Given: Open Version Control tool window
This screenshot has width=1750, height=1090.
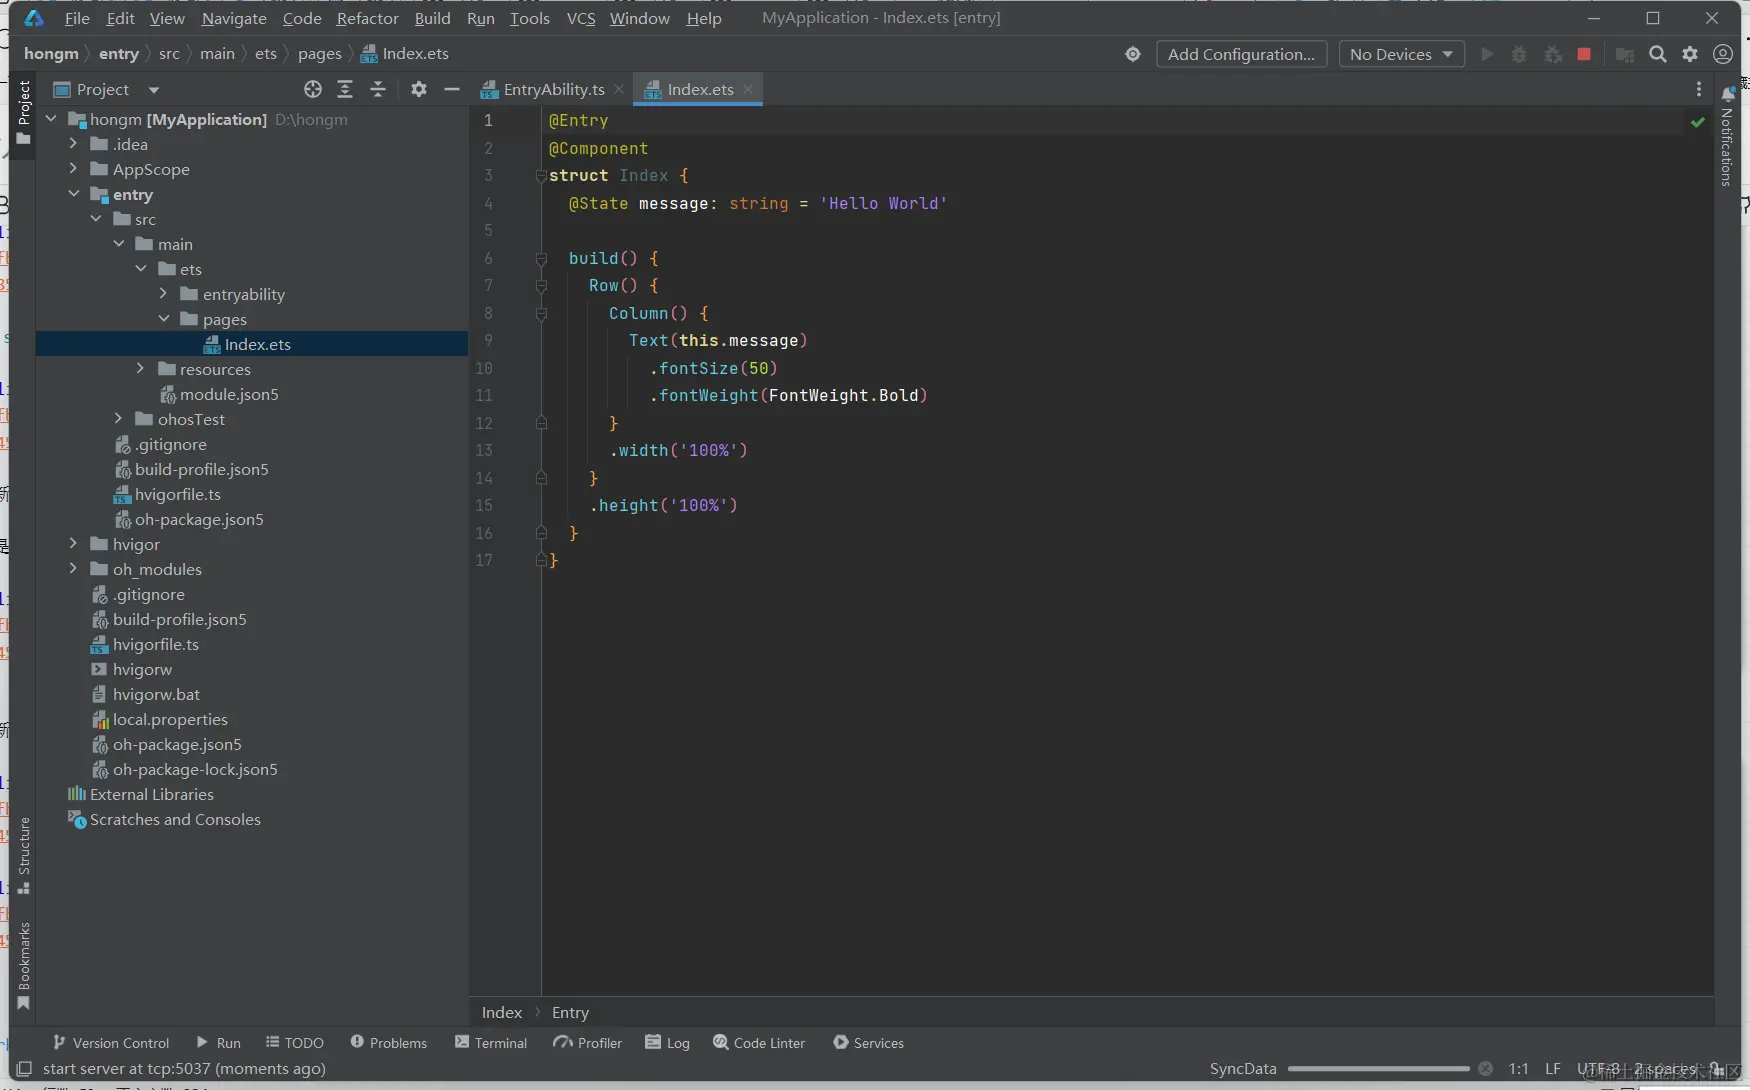Looking at the screenshot, I should coord(111,1042).
